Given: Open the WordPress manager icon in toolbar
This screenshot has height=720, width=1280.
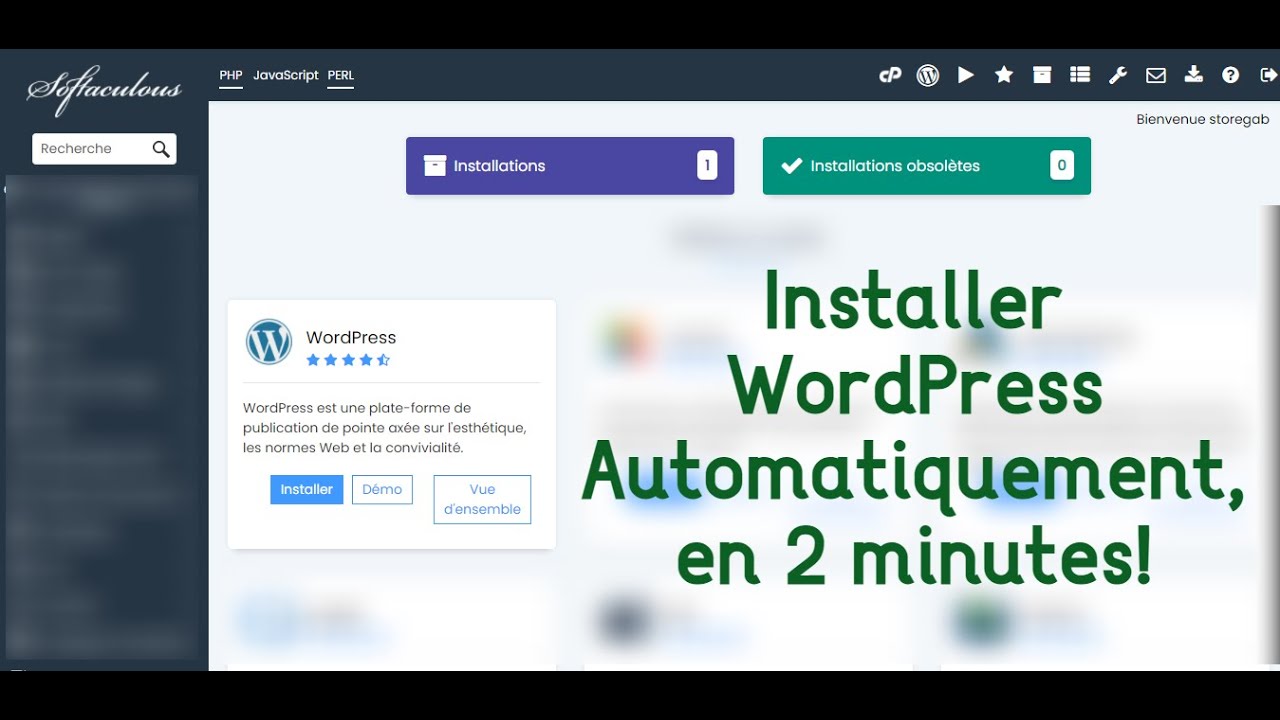Looking at the screenshot, I should pos(928,75).
